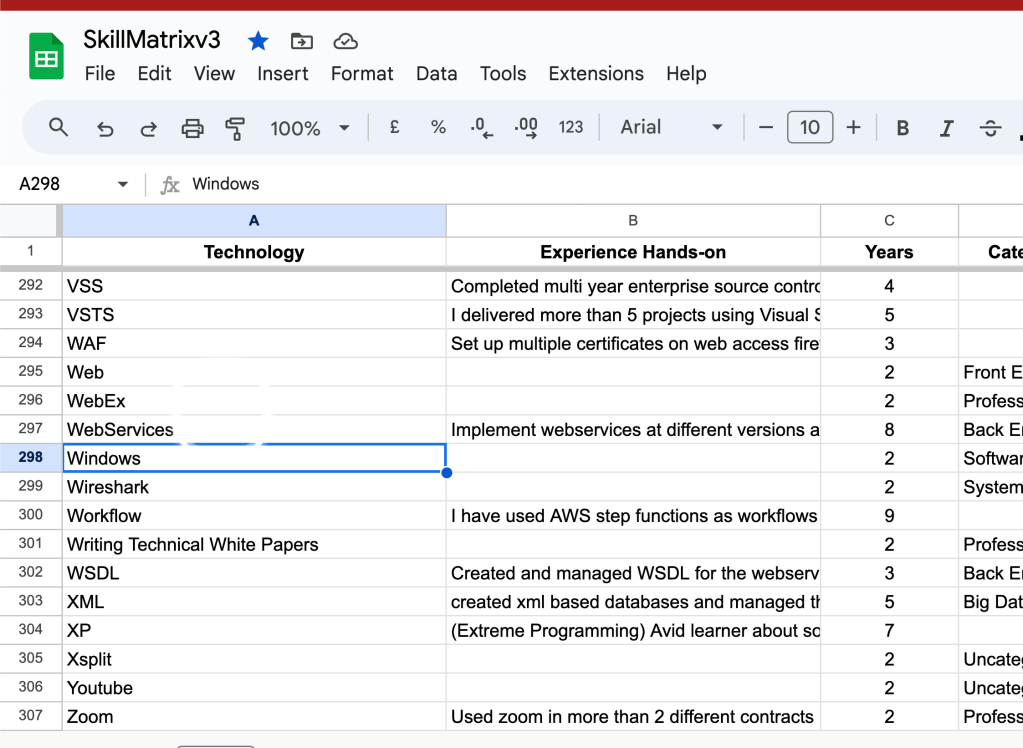Open the Edit menu
This screenshot has height=748, width=1023.
[155, 74]
